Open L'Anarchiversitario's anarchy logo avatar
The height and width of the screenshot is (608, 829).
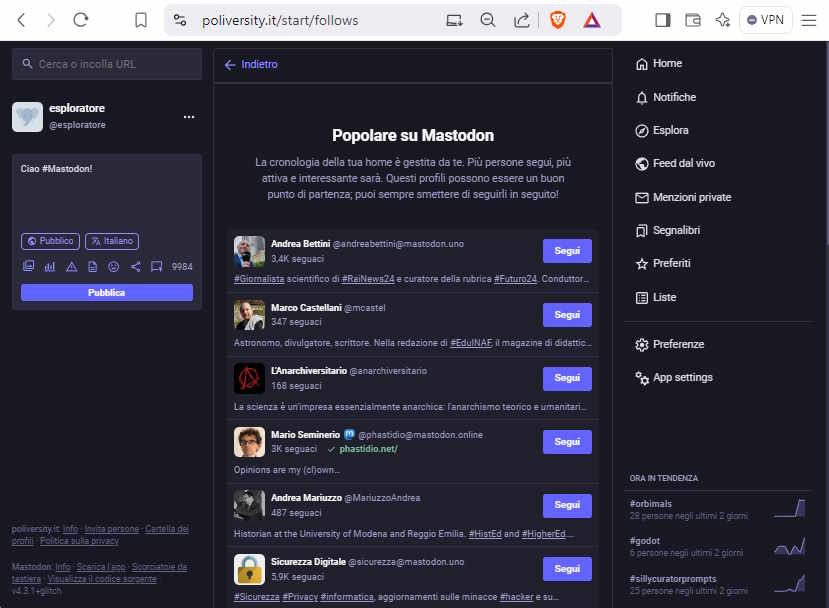[x=250, y=379]
